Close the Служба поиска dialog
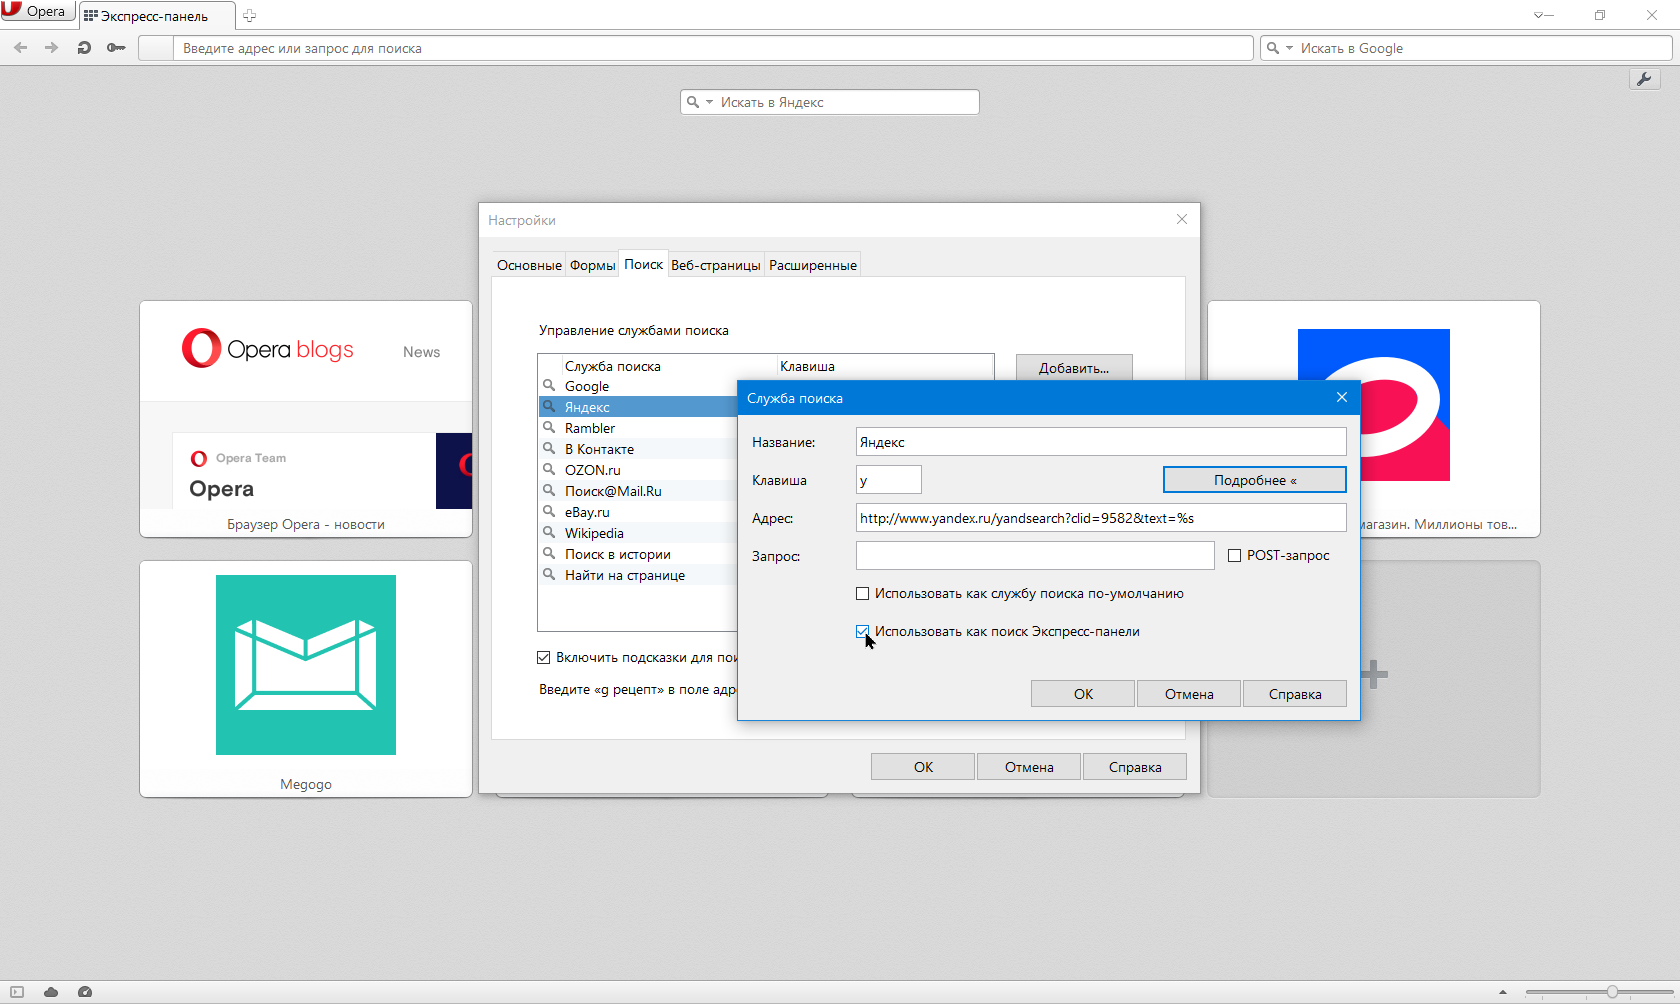 (1342, 398)
